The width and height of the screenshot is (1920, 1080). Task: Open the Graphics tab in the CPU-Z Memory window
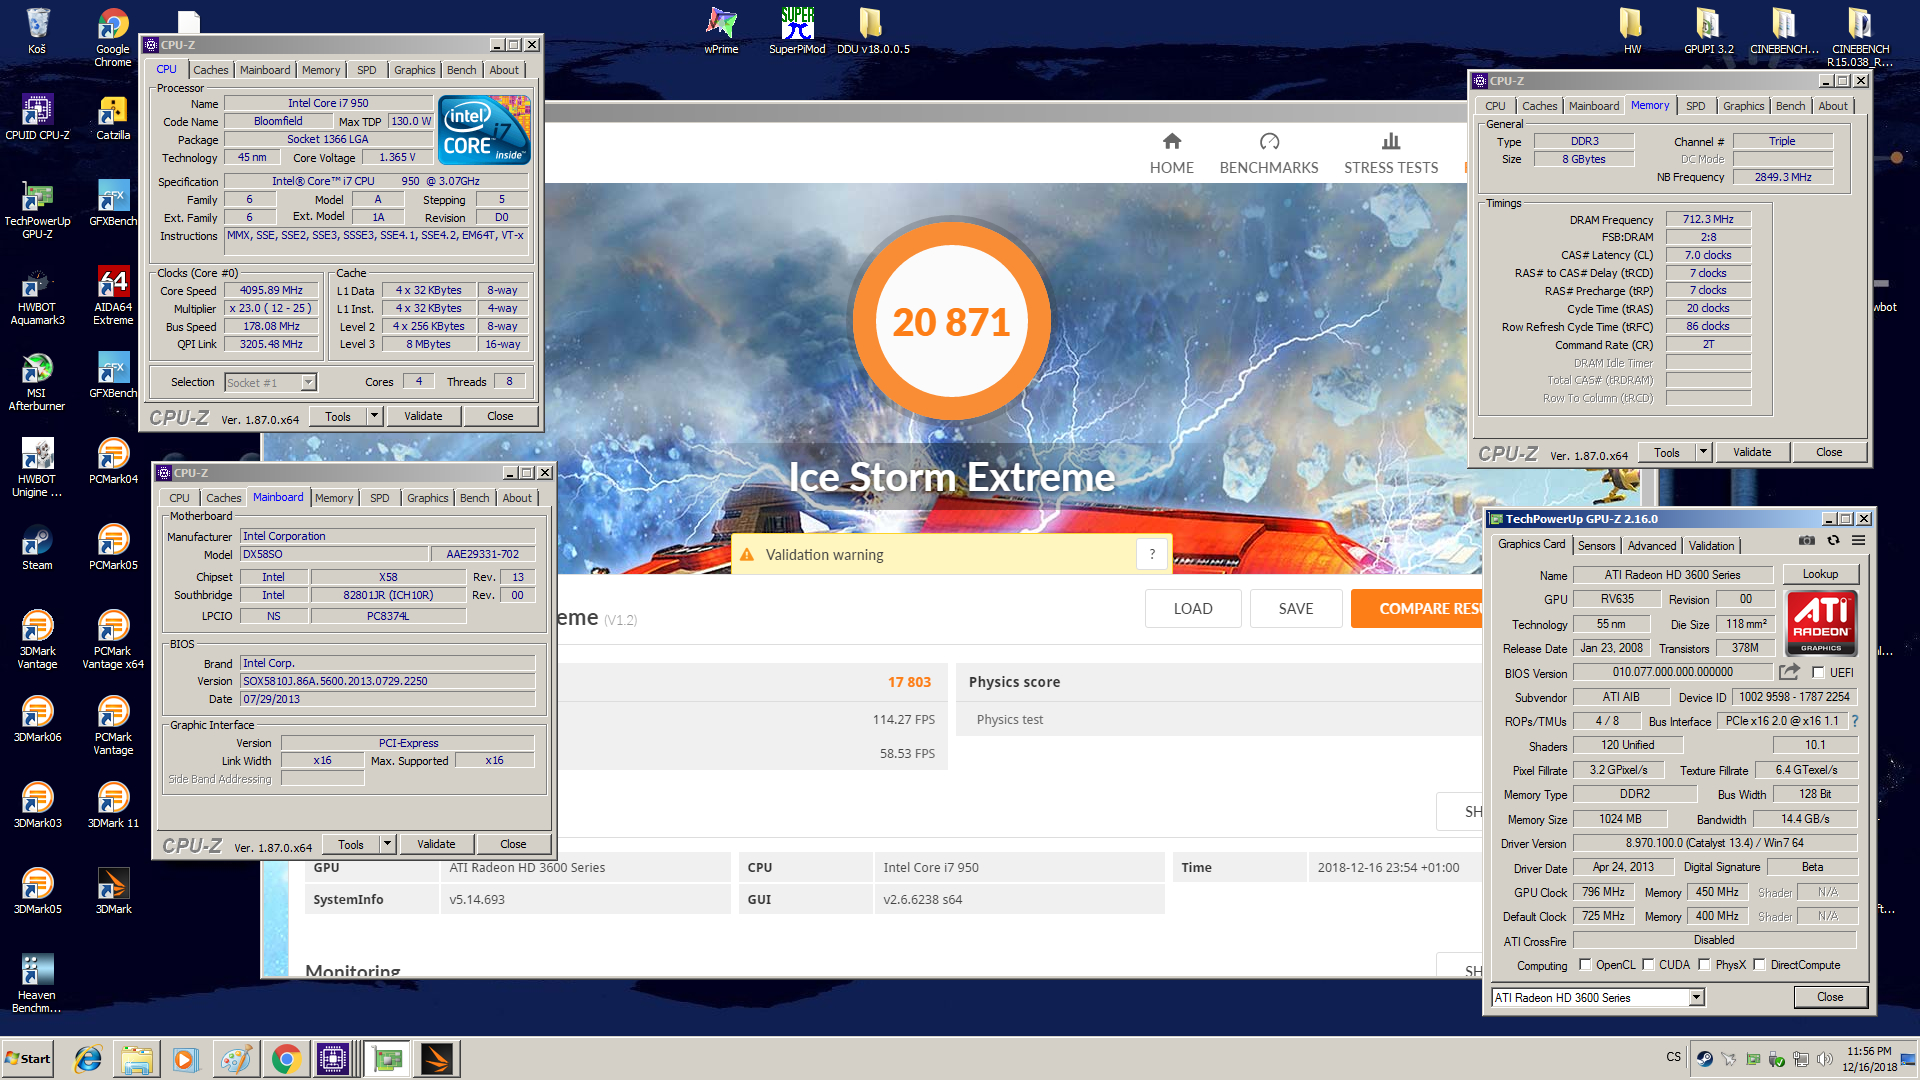pos(1743,106)
